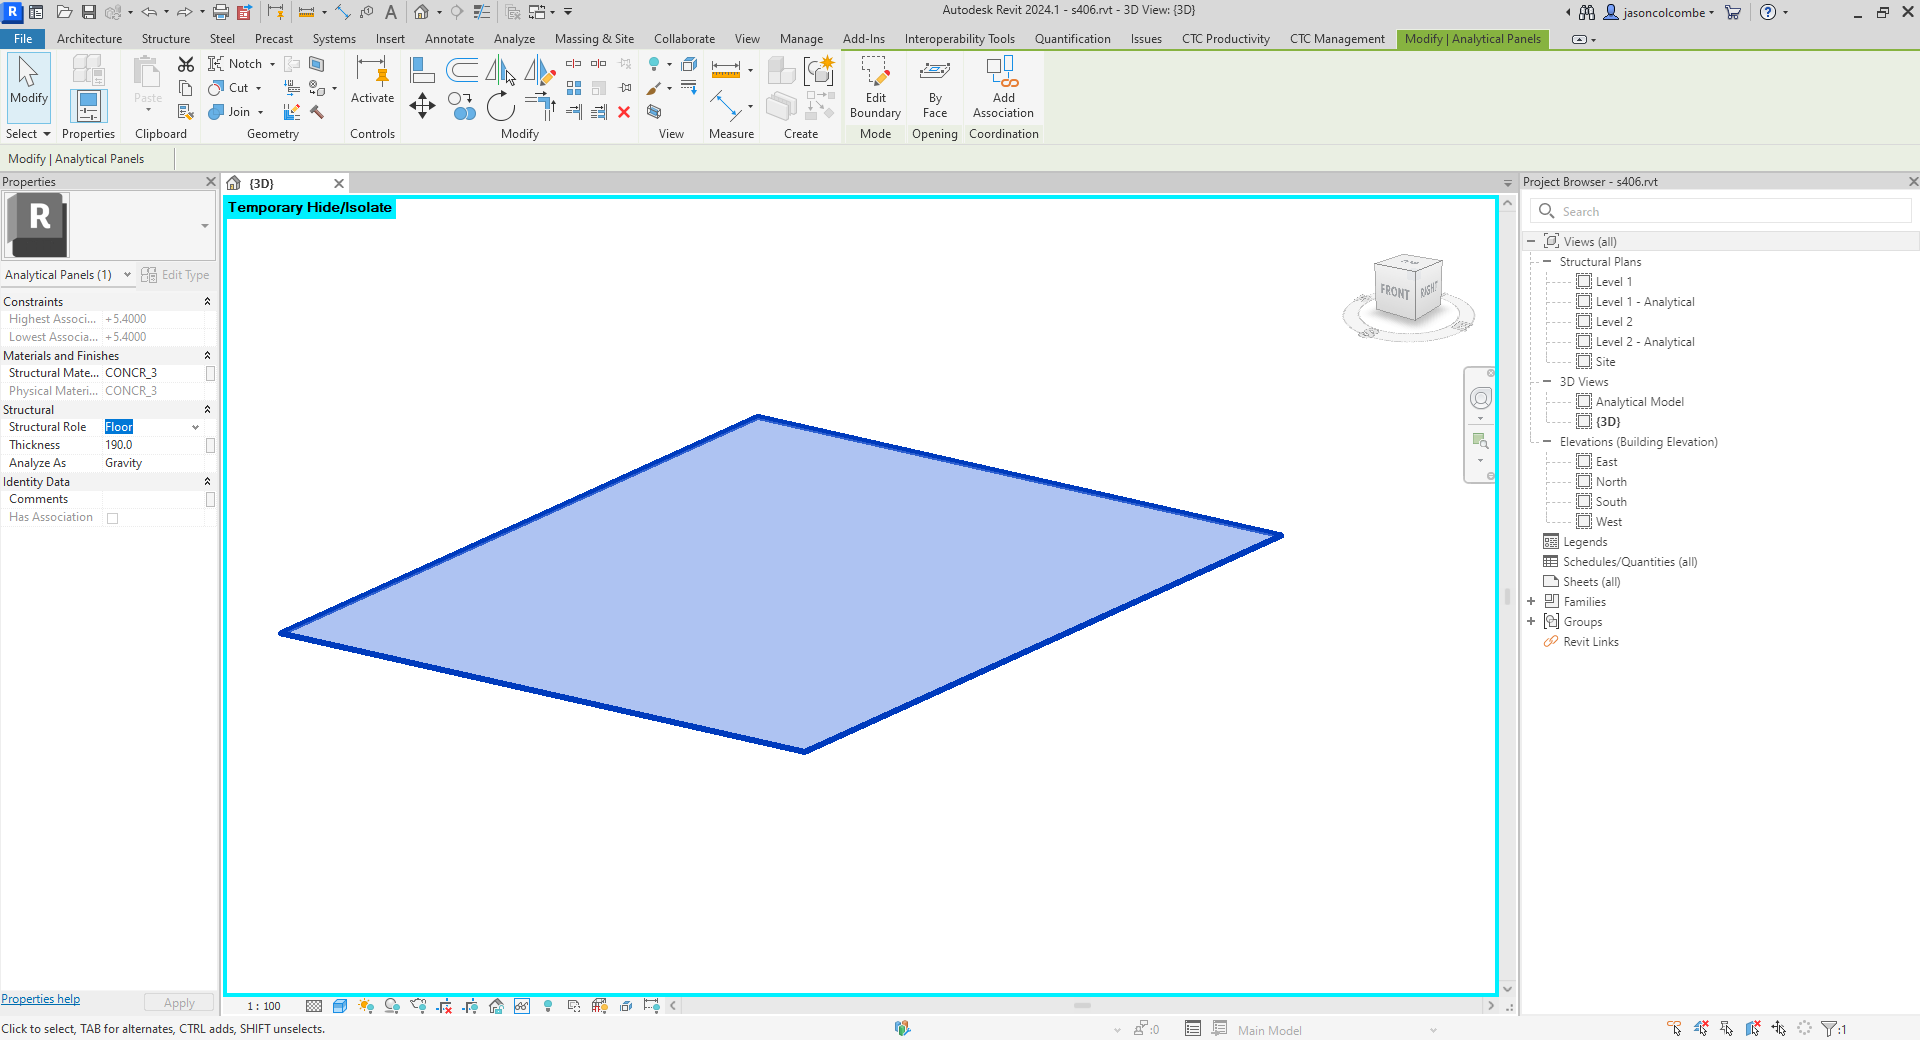Viewport: 1920px width, 1040px height.
Task: Activate Controls with the Activate button
Action: coord(372,80)
